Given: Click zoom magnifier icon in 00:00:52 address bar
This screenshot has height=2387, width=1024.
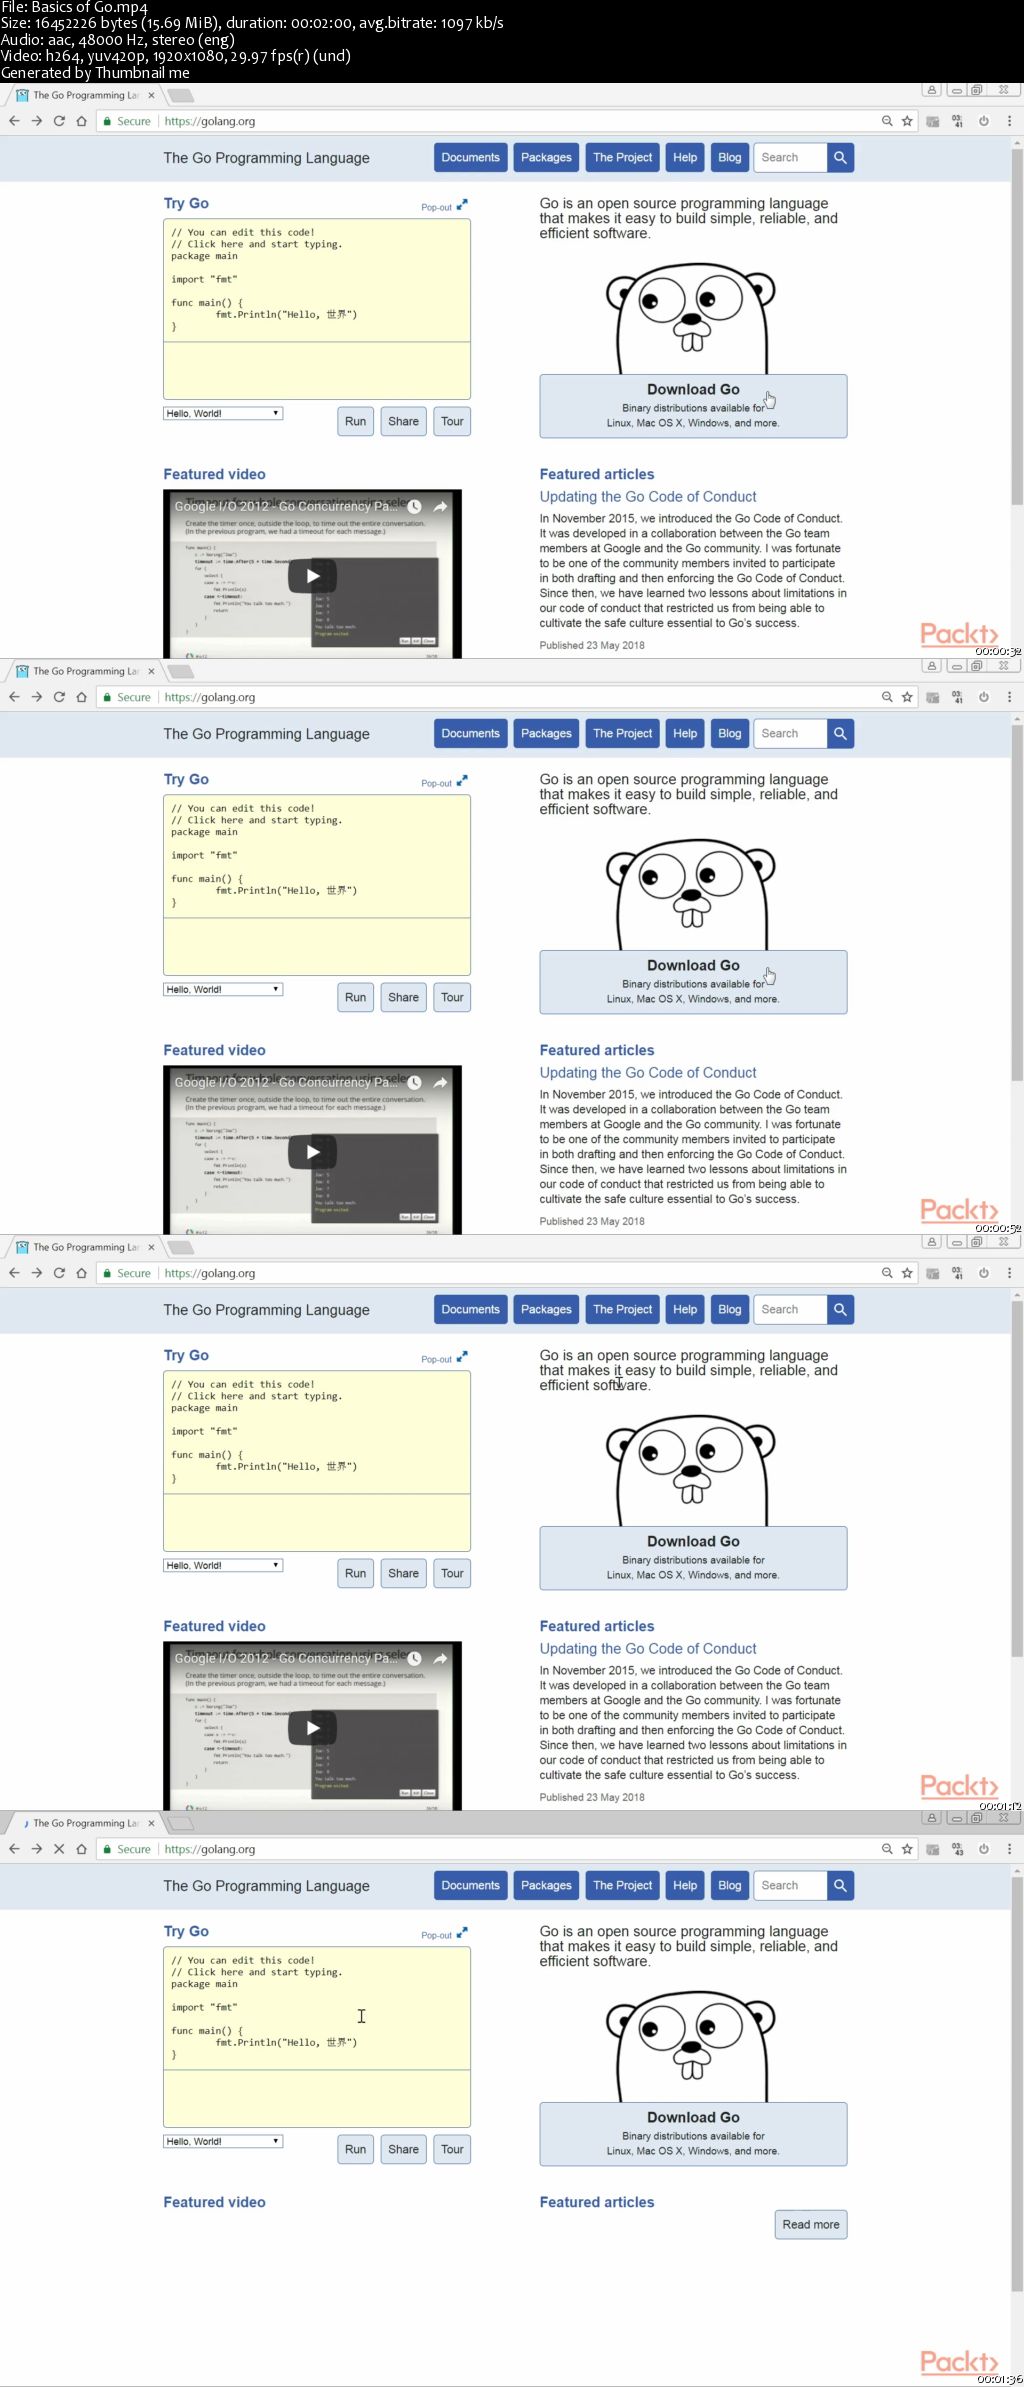Looking at the screenshot, I should 887,697.
